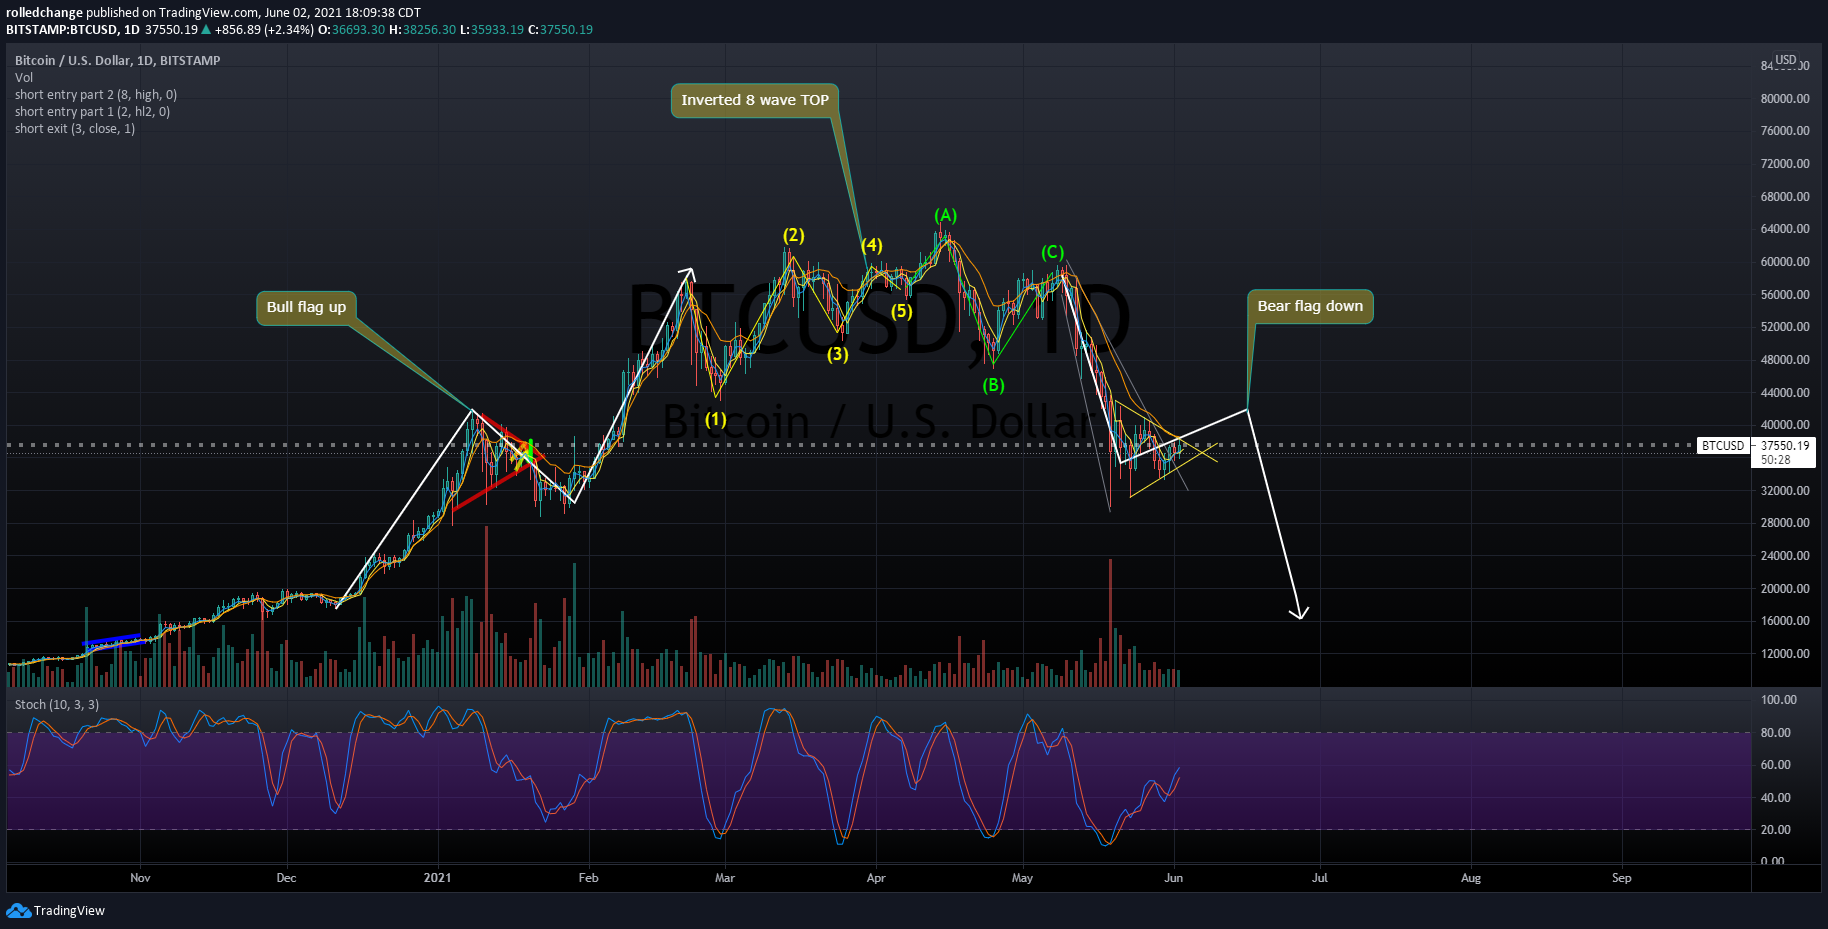The width and height of the screenshot is (1828, 929).
Task: Click the header low value L:35933.19
Action: [x=492, y=30]
